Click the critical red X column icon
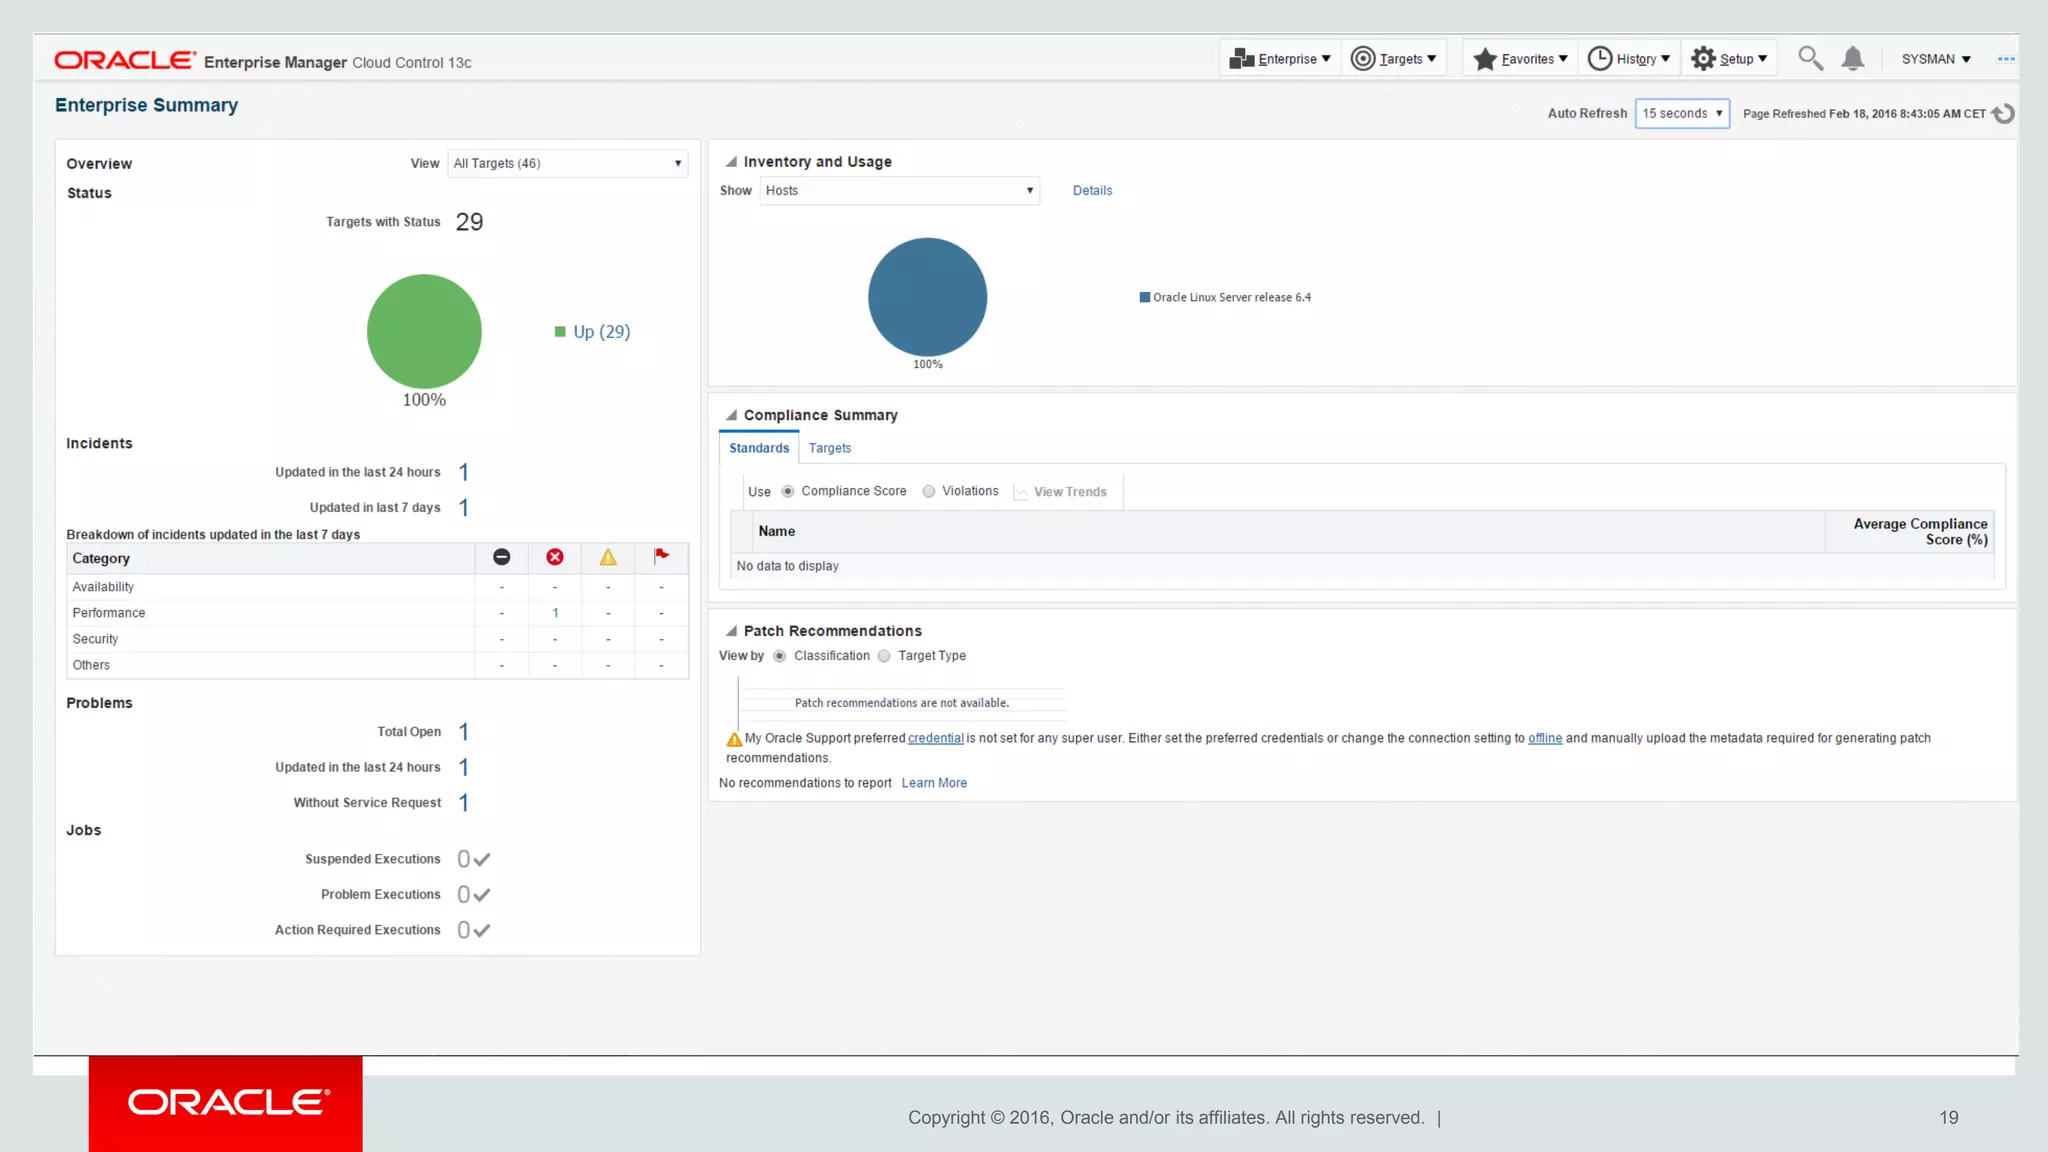Viewport: 2048px width, 1152px height. point(555,557)
